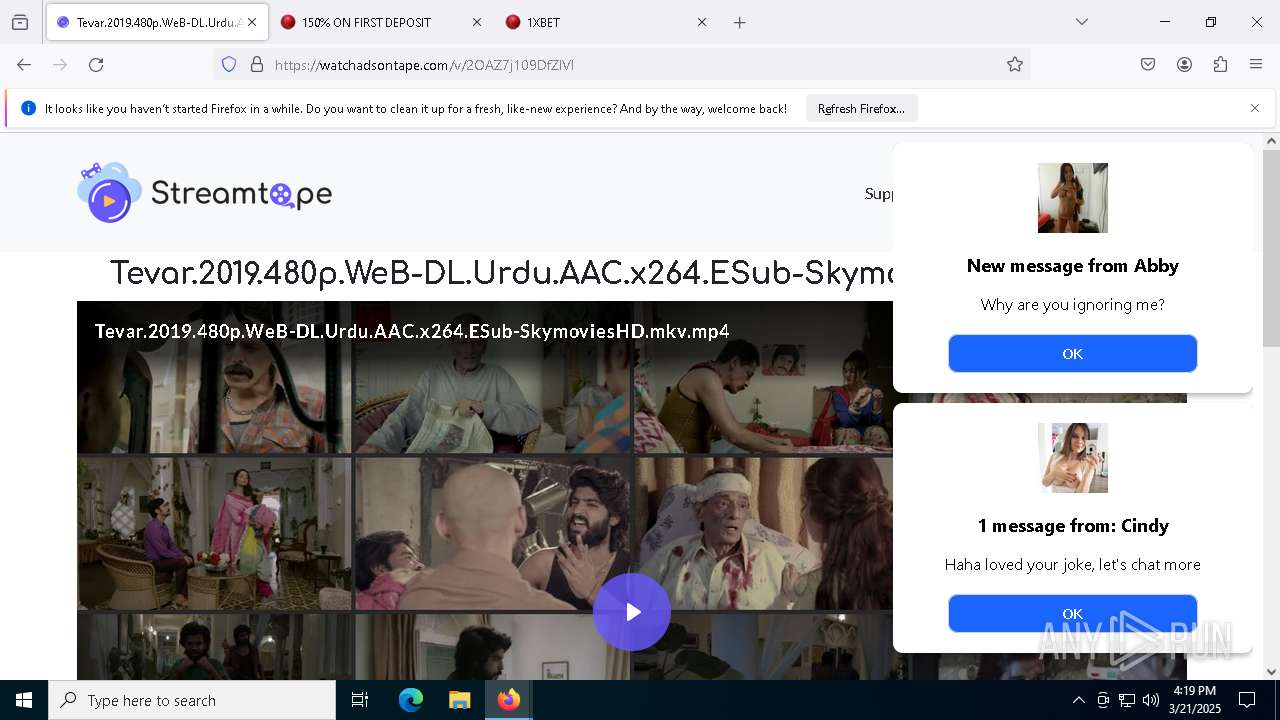Click the info icon in notification bar
This screenshot has width=1280, height=720.
click(28, 108)
